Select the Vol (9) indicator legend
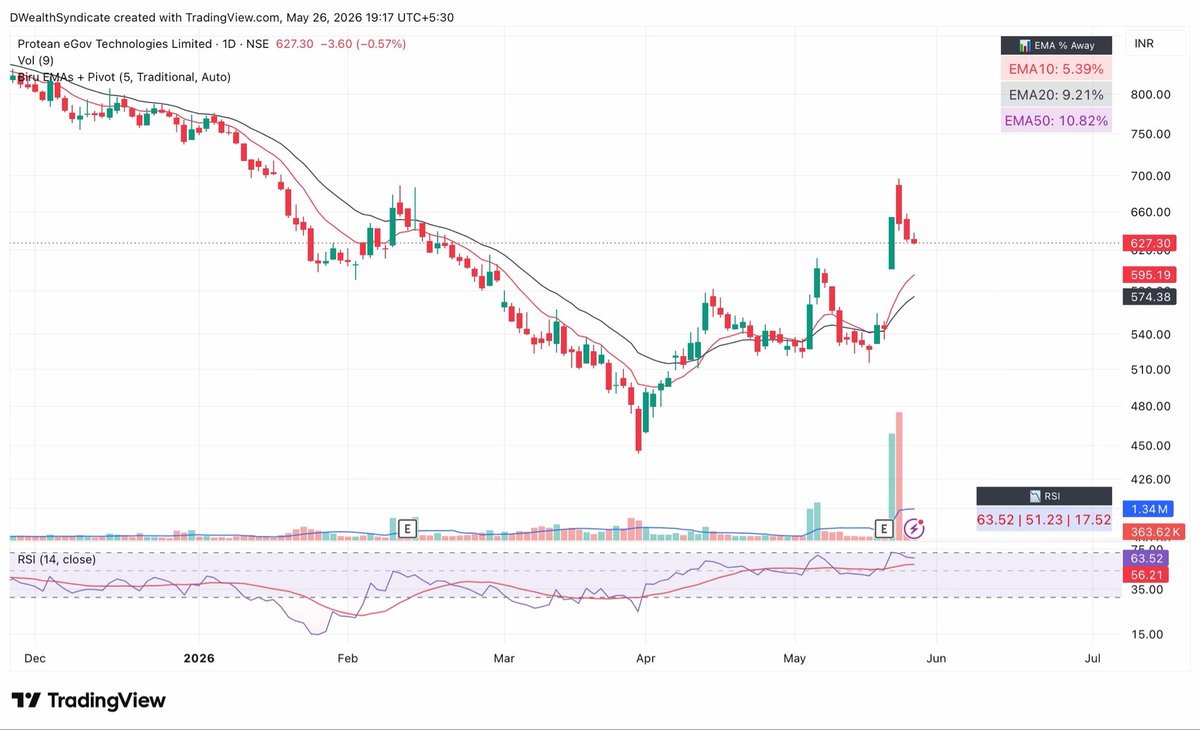The height and width of the screenshot is (730, 1200). 35,61
